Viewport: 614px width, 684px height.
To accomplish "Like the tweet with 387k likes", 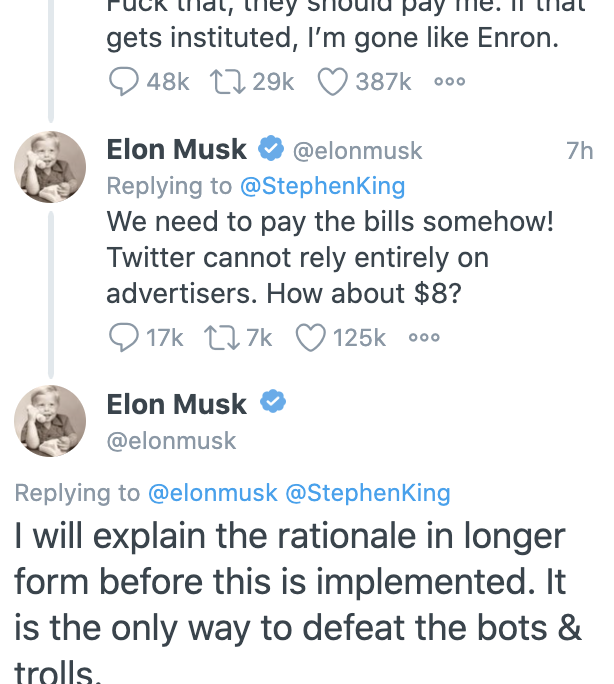I will [332, 82].
